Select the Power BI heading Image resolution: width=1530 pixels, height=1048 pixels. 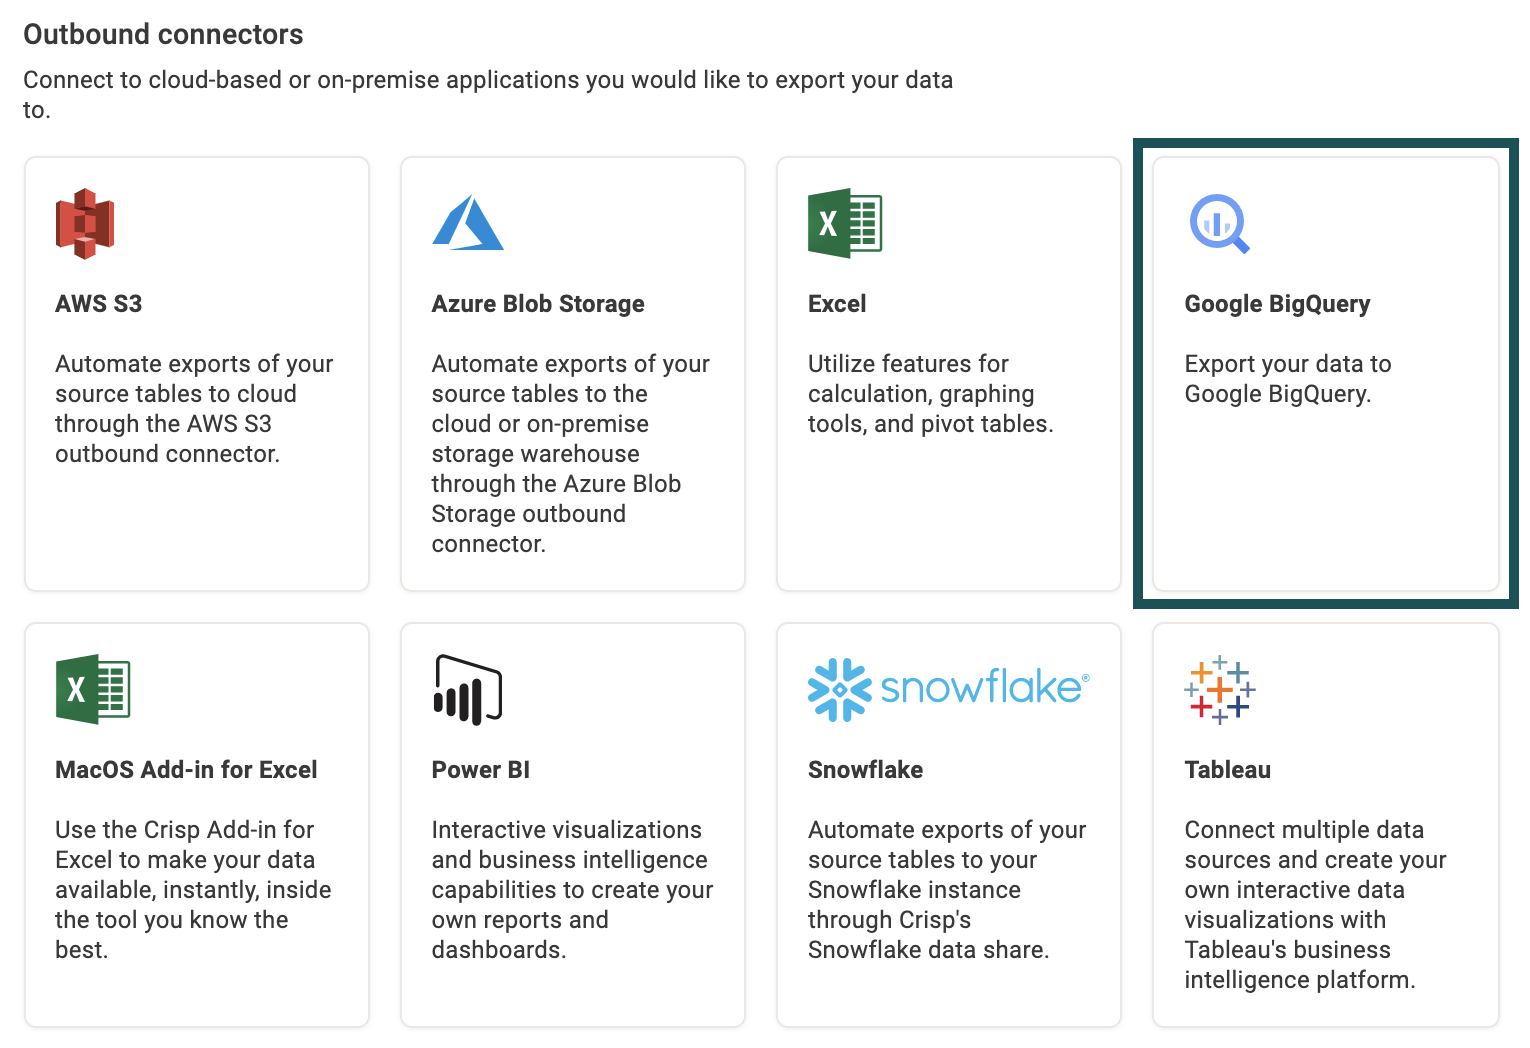click(x=481, y=770)
